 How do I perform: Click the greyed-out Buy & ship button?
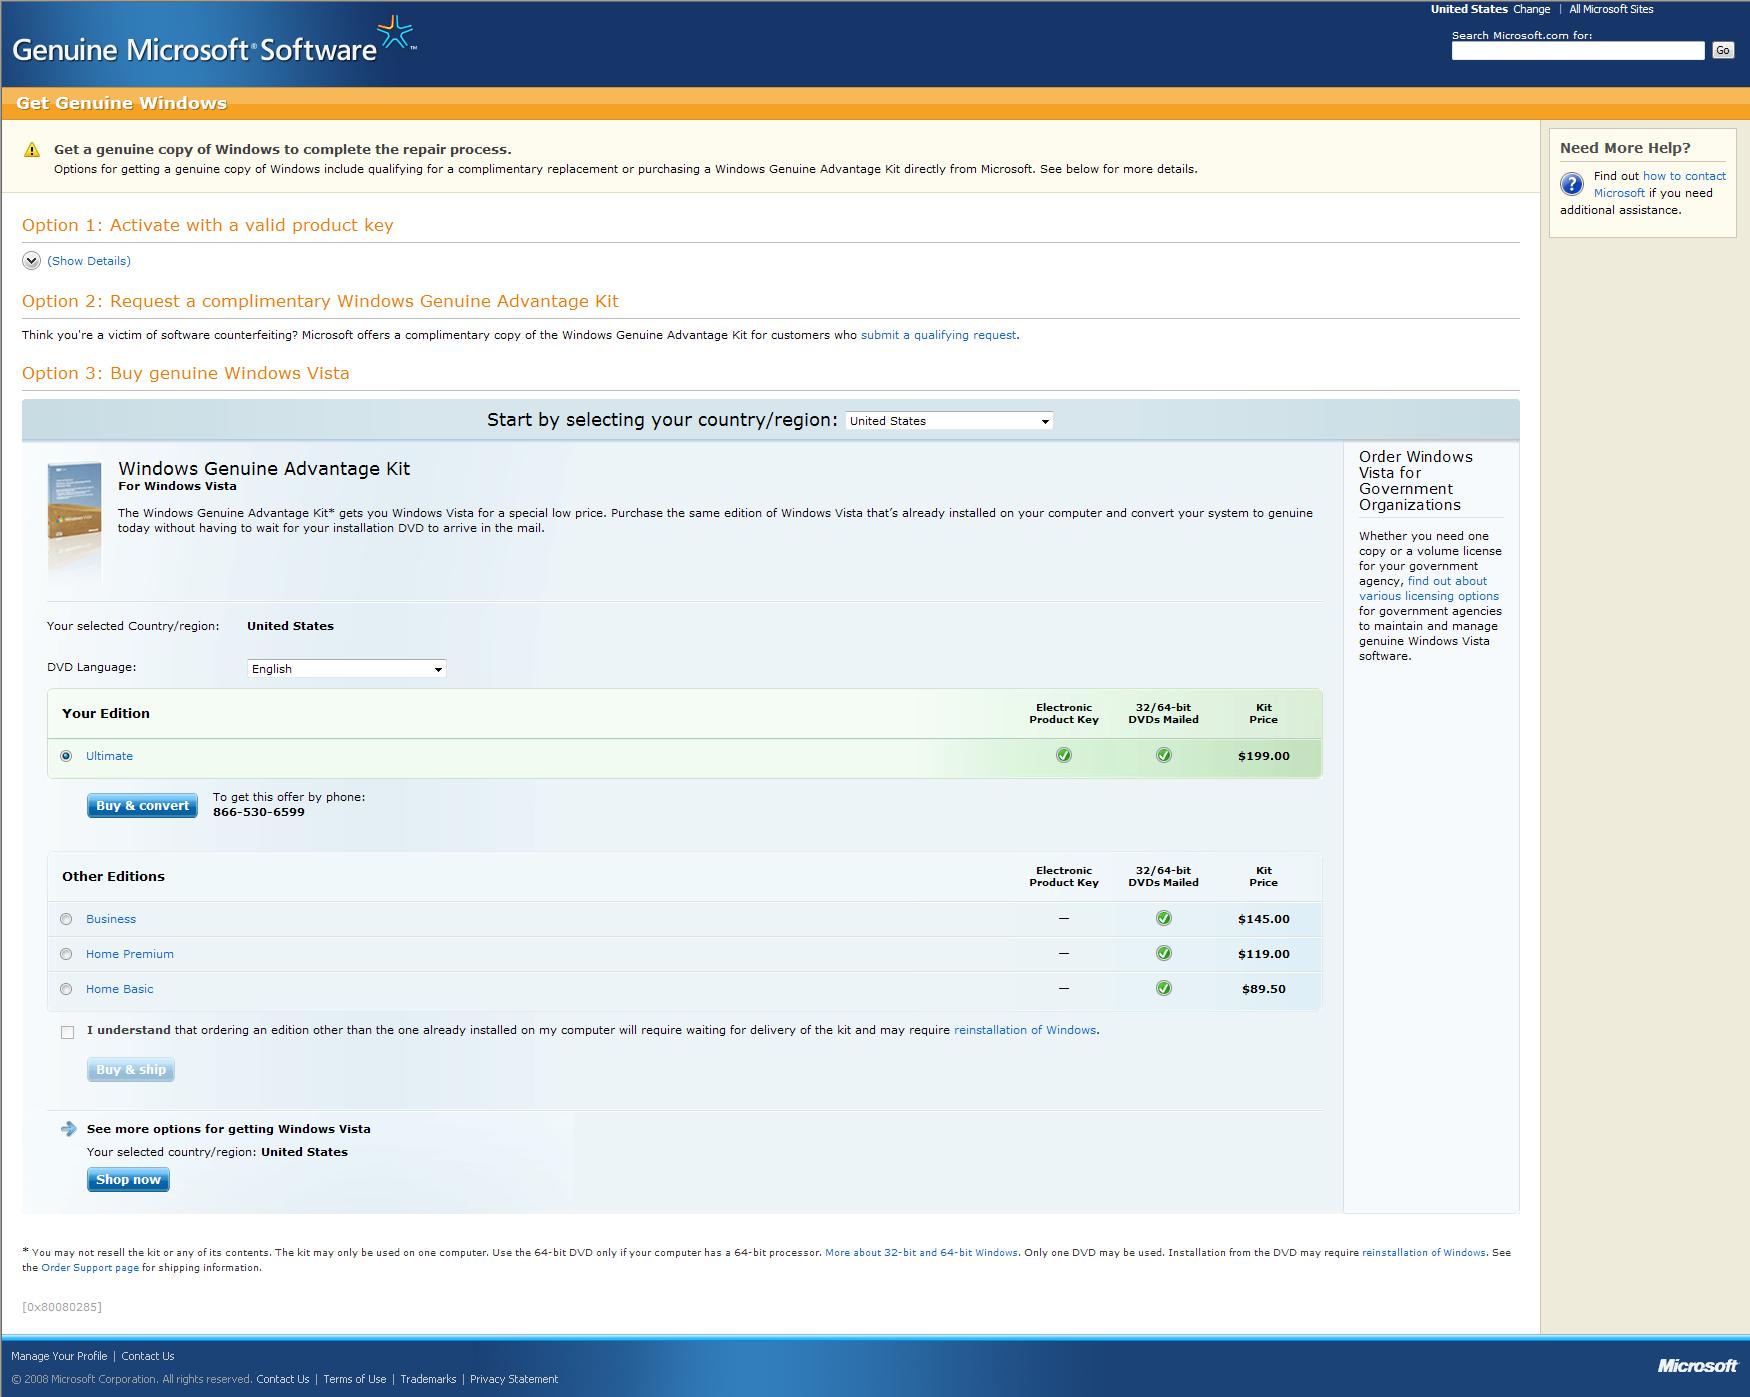click(131, 1070)
